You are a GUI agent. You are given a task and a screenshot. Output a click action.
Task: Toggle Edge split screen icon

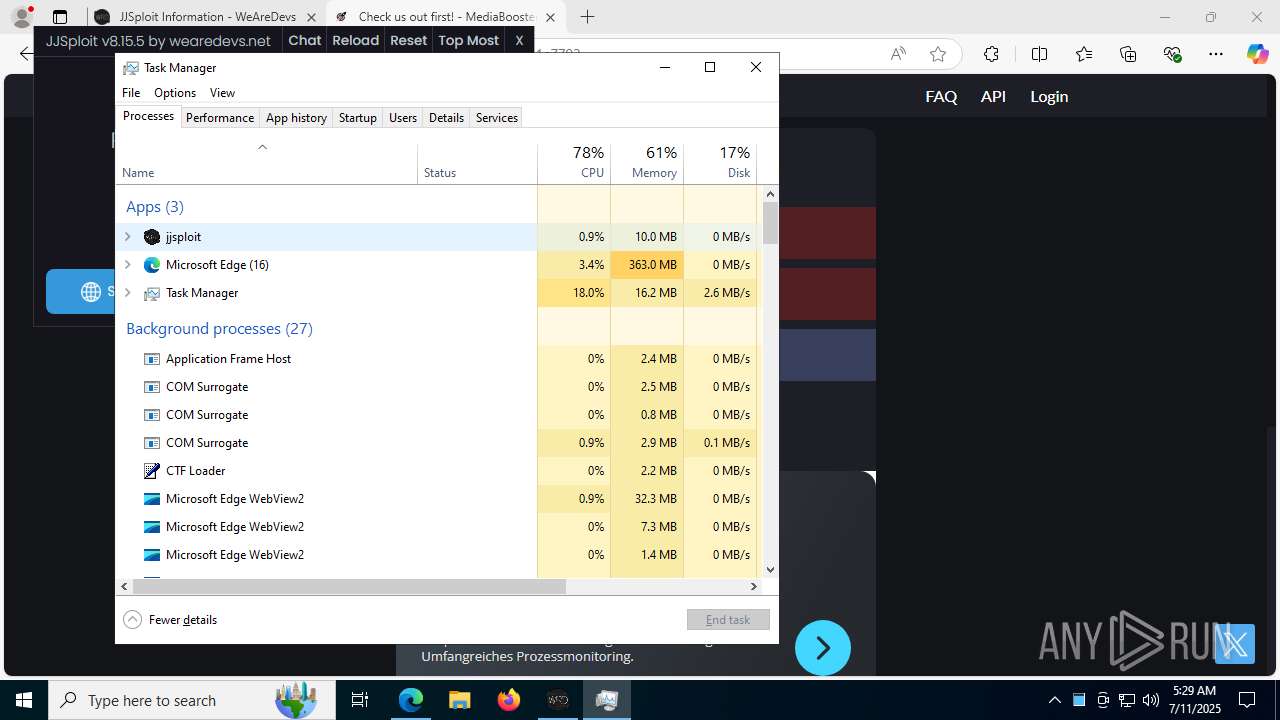(x=1039, y=54)
